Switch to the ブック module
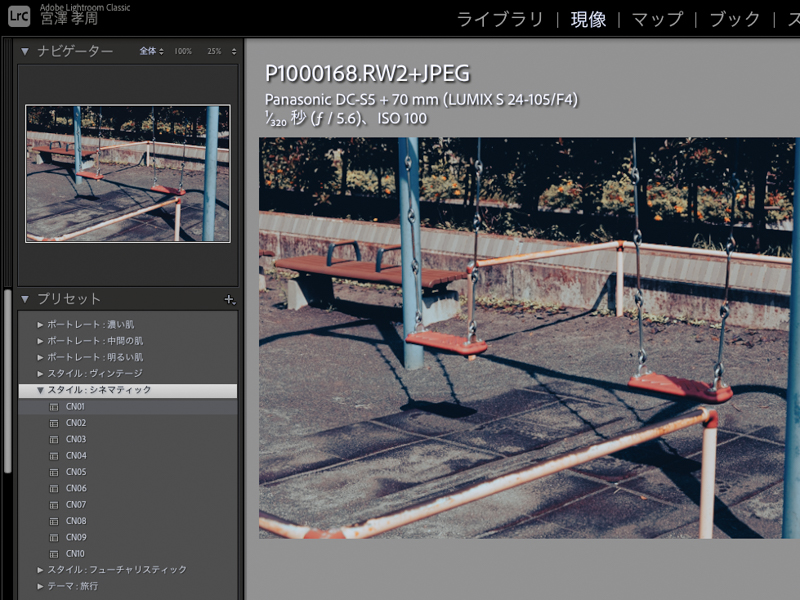 [735, 19]
